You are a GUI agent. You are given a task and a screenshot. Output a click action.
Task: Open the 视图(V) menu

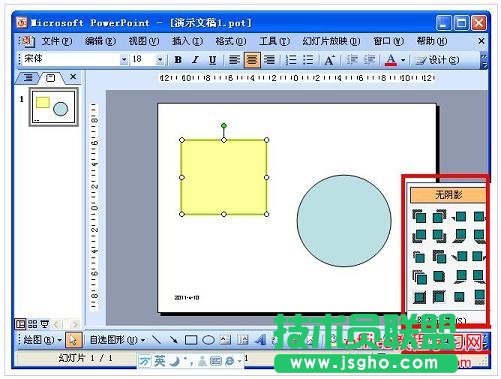tap(144, 41)
